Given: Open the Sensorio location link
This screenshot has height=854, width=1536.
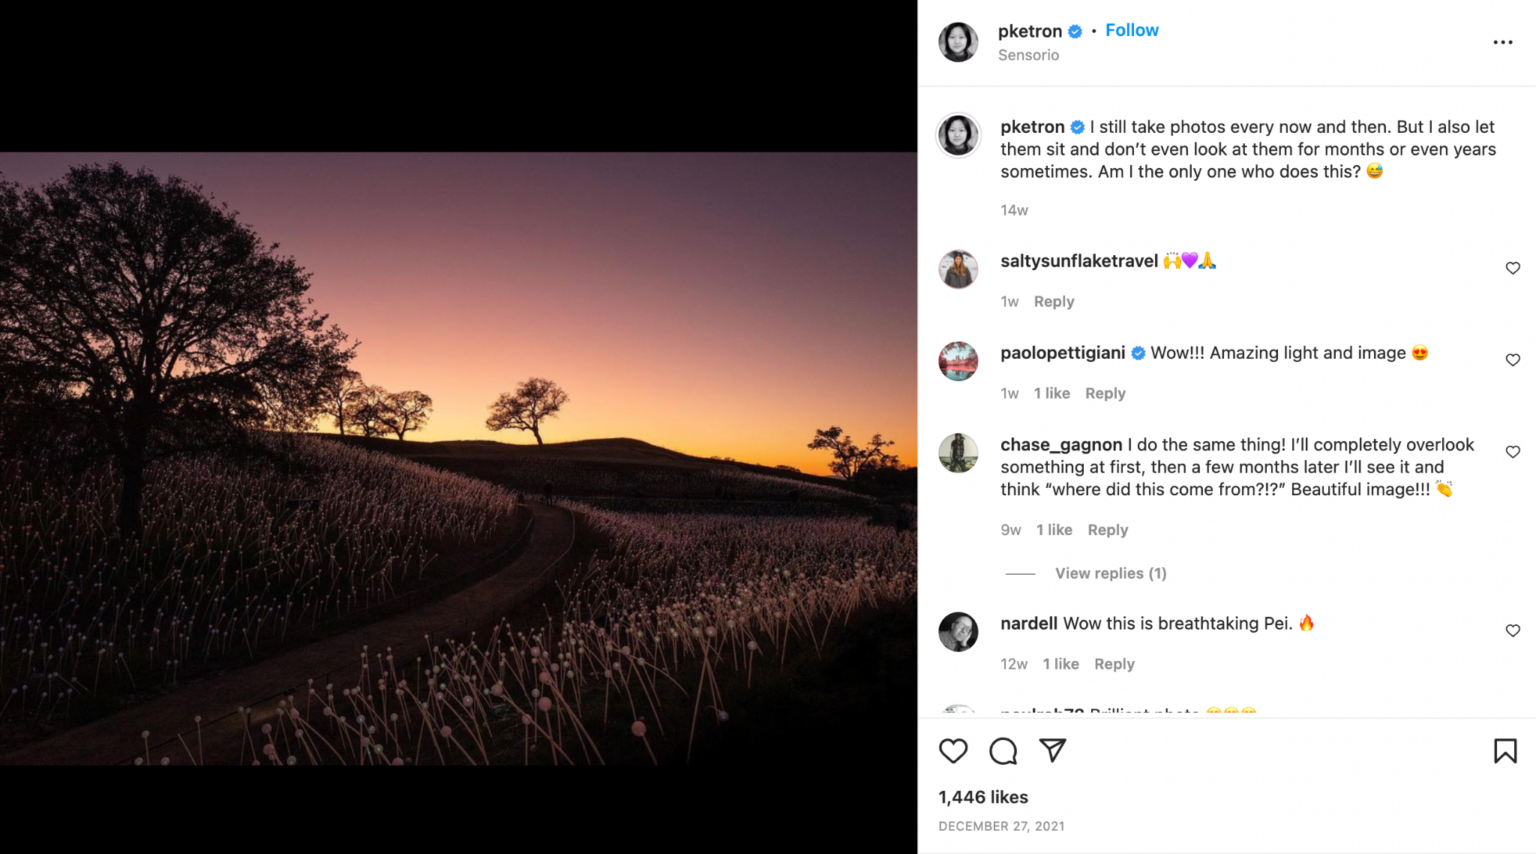Looking at the screenshot, I should pos(1028,55).
